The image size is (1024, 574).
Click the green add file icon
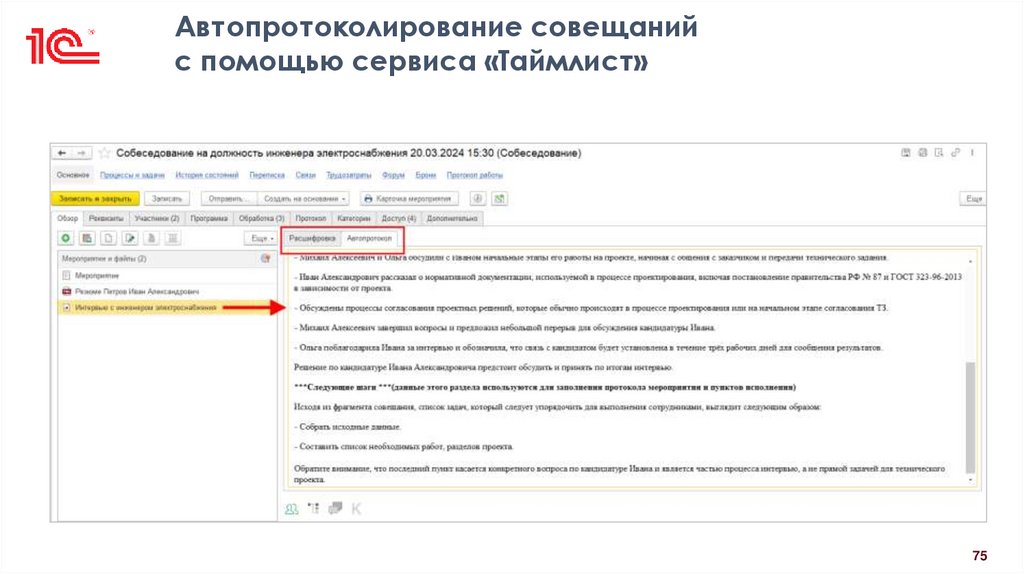pos(65,238)
